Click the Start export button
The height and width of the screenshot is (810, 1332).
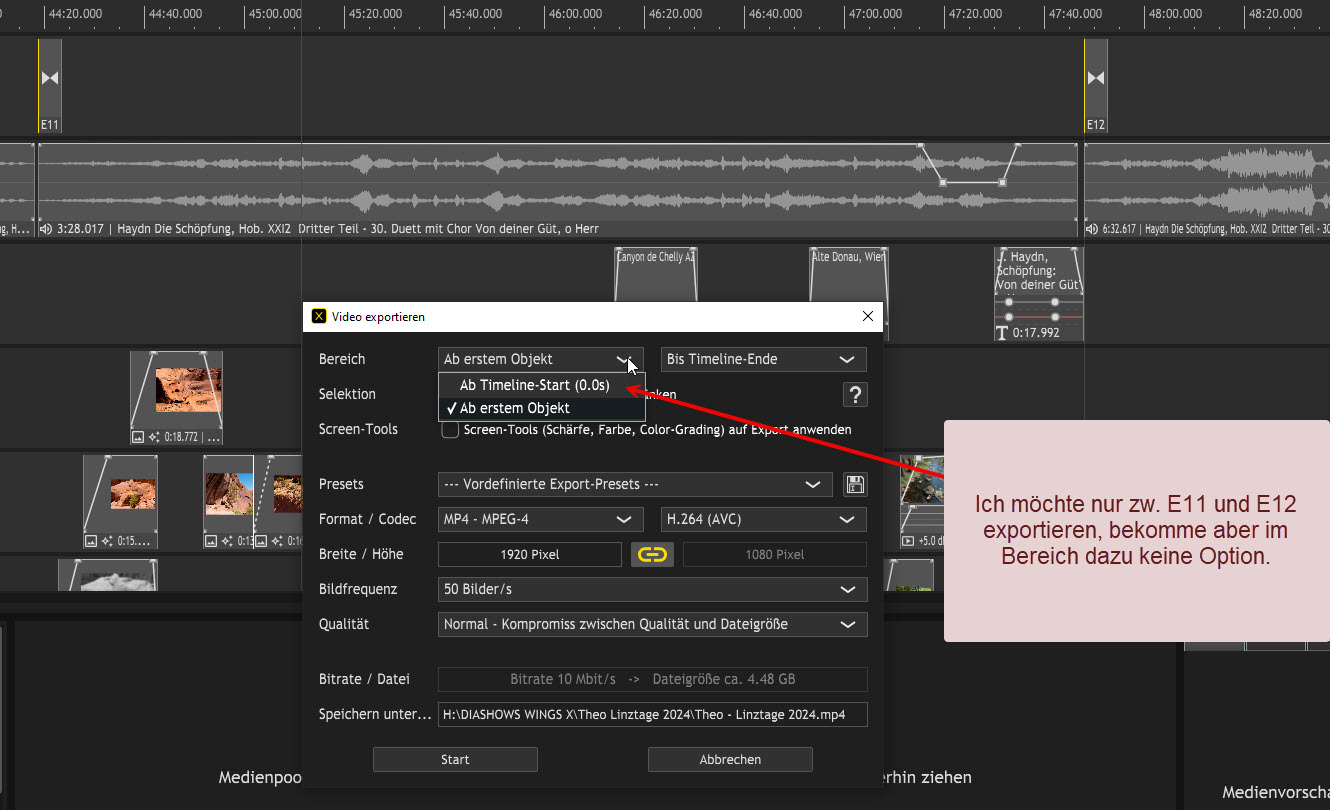click(455, 760)
